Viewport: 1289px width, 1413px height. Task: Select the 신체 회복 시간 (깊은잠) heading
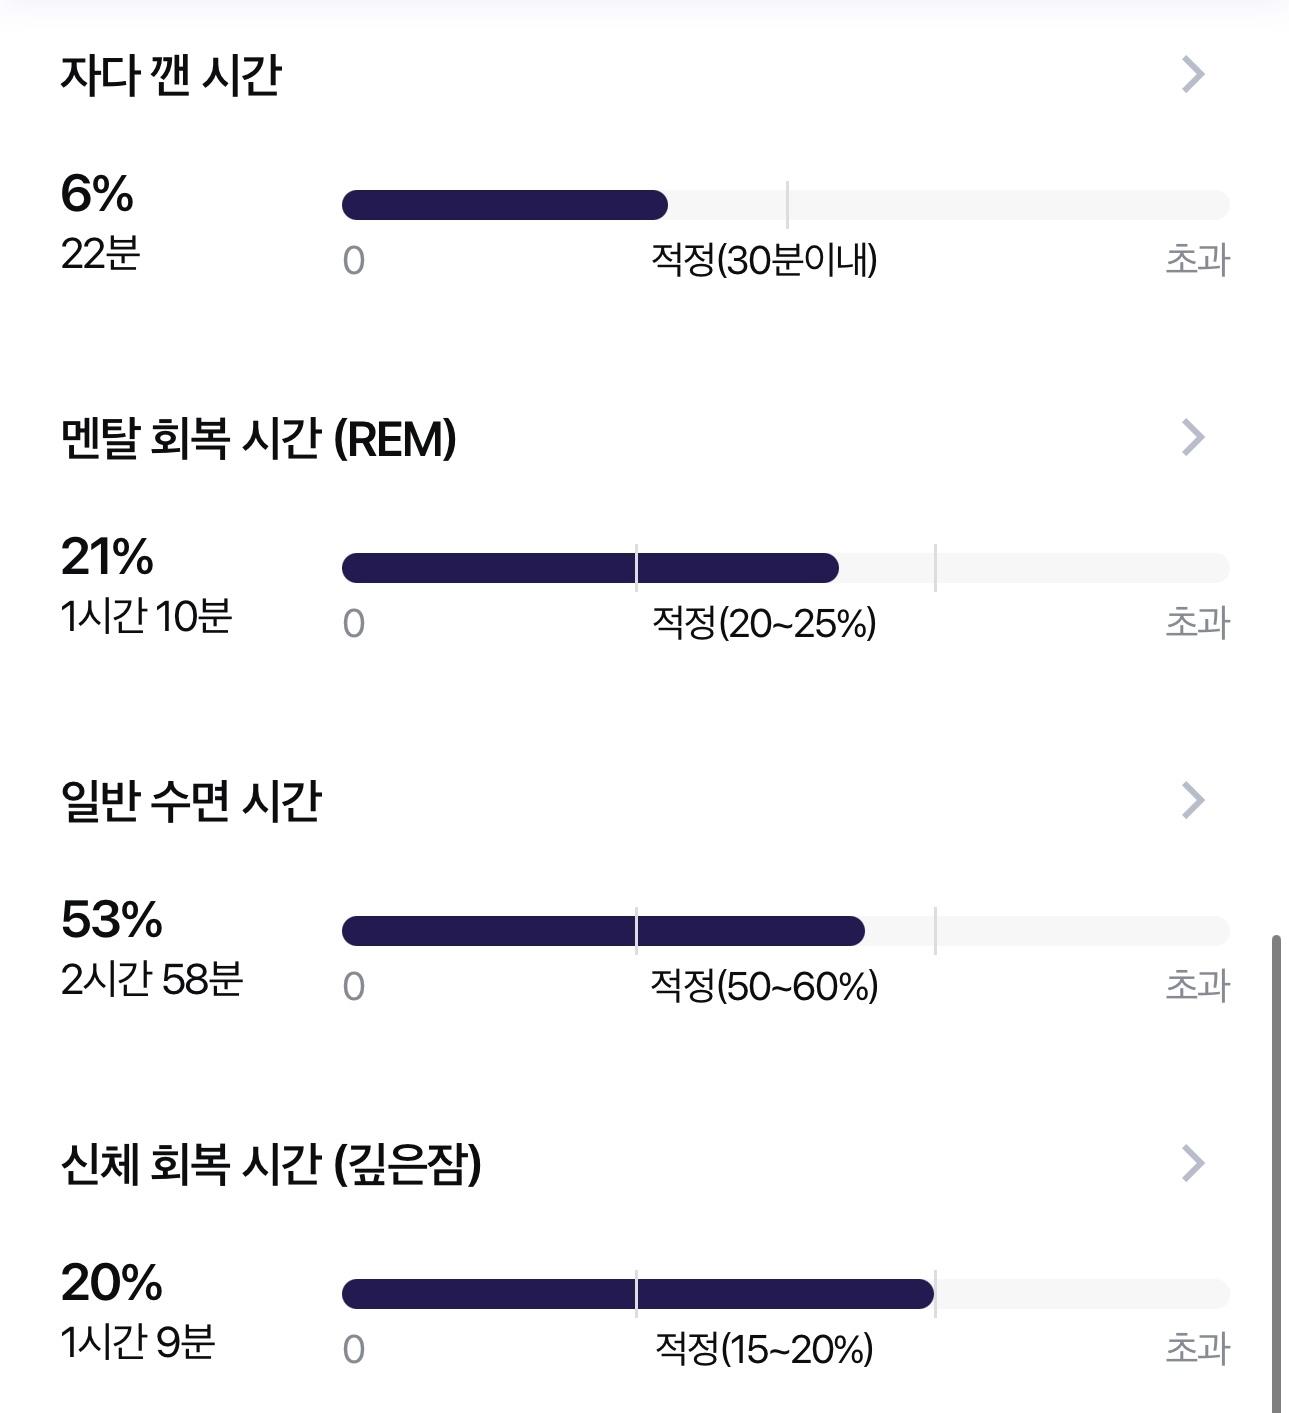(271, 1164)
